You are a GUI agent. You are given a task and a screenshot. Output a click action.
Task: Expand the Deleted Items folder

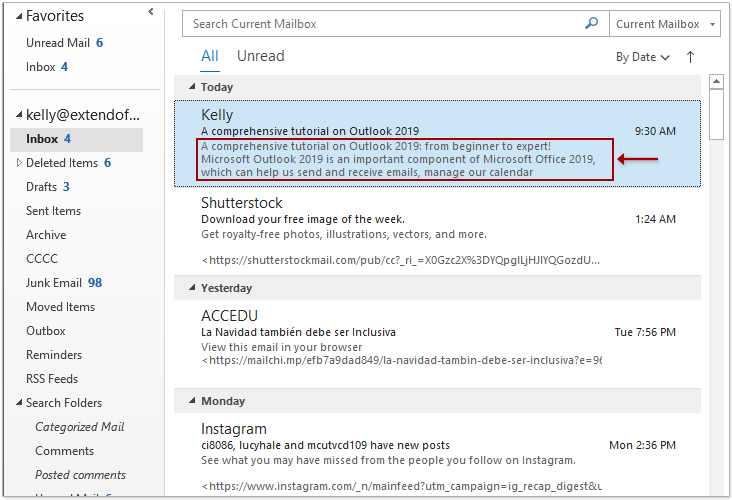[19, 162]
